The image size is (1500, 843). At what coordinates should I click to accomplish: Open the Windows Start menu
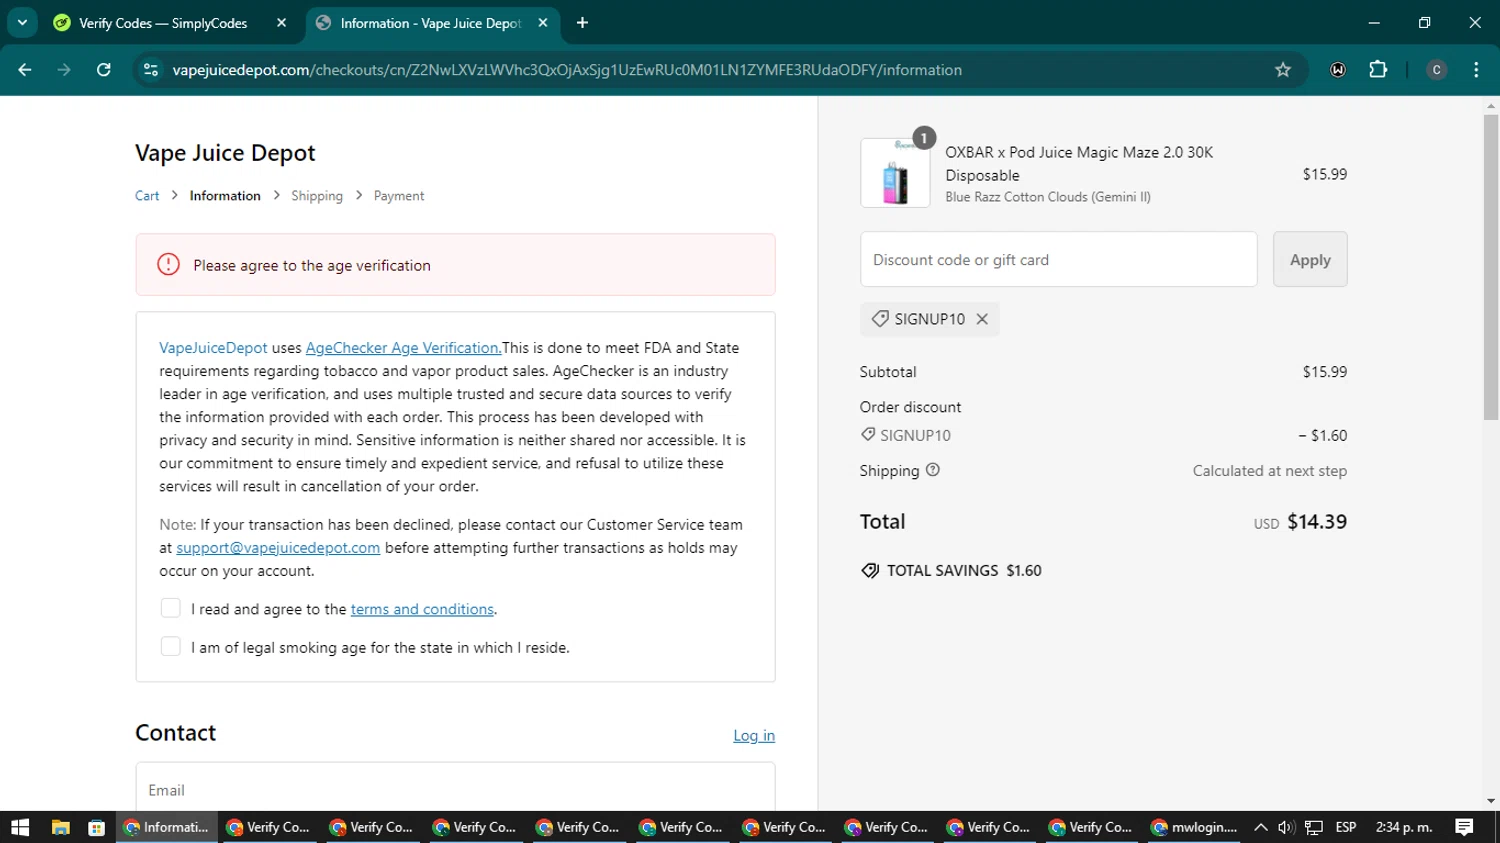tap(20, 827)
